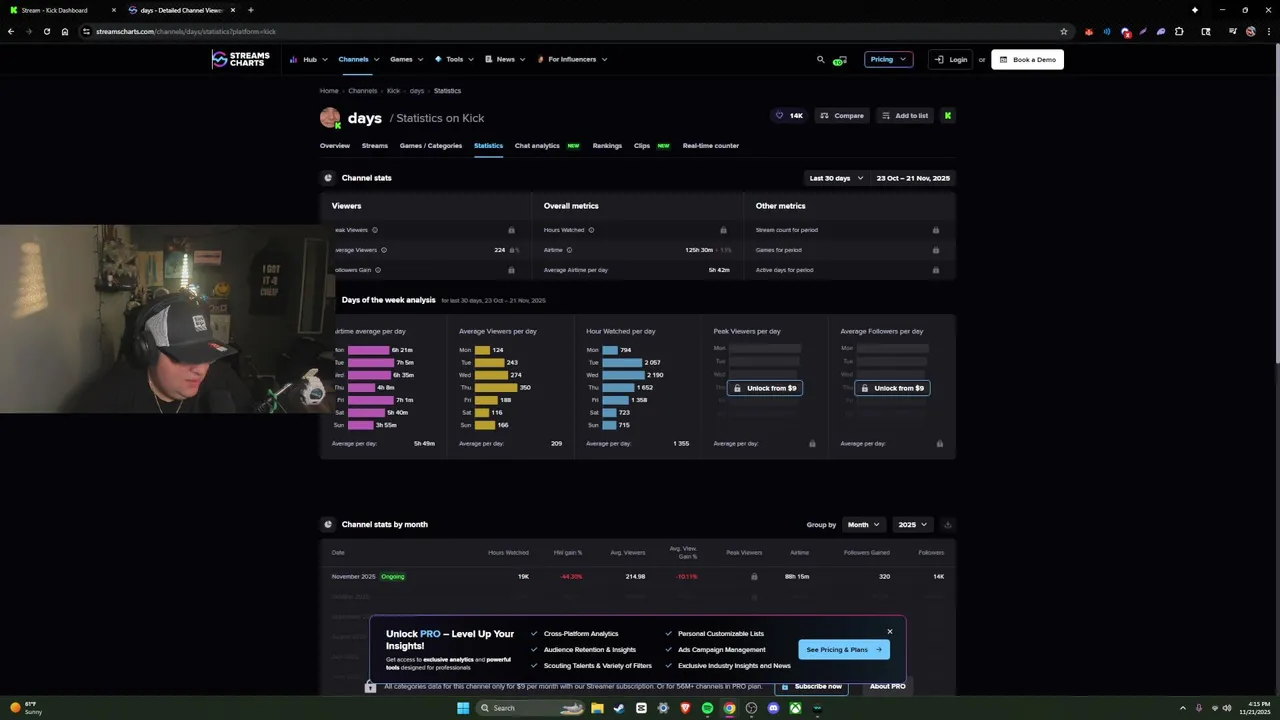
Task: Click the info icon next to Average Viewers
Action: coord(384,250)
